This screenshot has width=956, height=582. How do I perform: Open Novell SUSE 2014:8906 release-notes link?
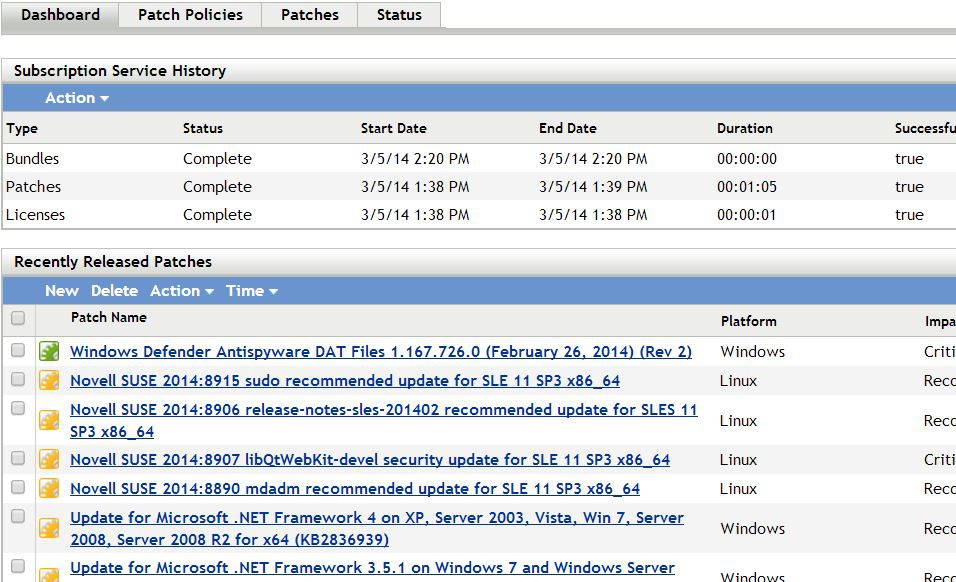[383, 421]
